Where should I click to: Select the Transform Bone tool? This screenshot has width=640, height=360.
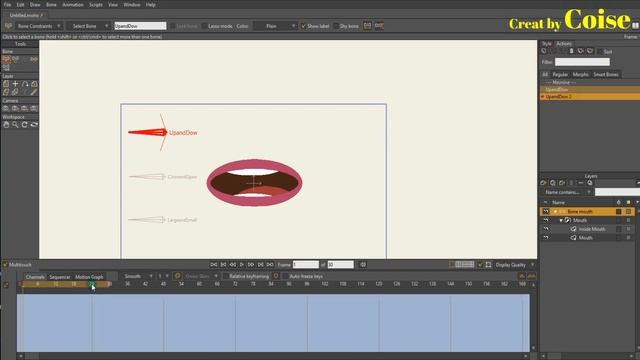click(15, 59)
